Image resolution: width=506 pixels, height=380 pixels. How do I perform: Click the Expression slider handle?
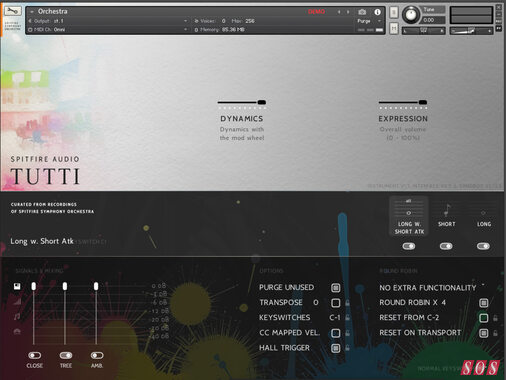pyautogui.click(x=423, y=102)
